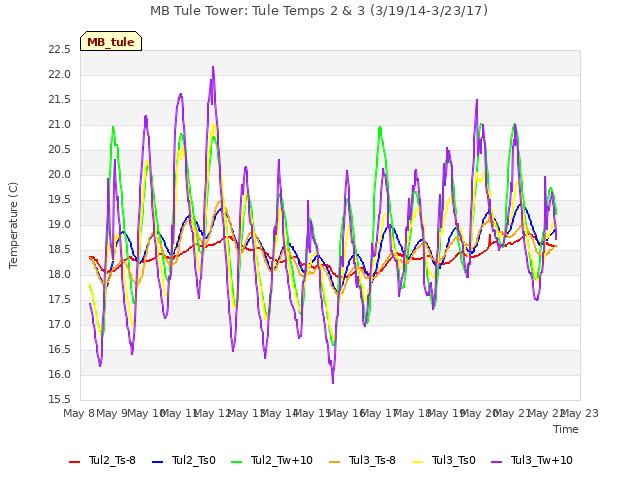Click the 15.5 y-axis tick label
The width and height of the screenshot is (640, 480).
click(x=60, y=400)
